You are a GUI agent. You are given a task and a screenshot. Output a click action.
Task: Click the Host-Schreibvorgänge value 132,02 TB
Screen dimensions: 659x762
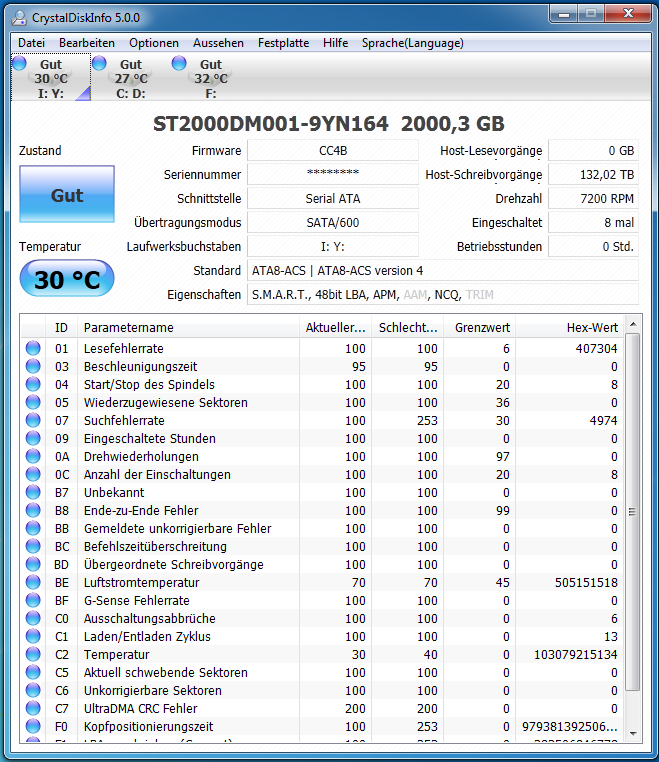point(593,174)
